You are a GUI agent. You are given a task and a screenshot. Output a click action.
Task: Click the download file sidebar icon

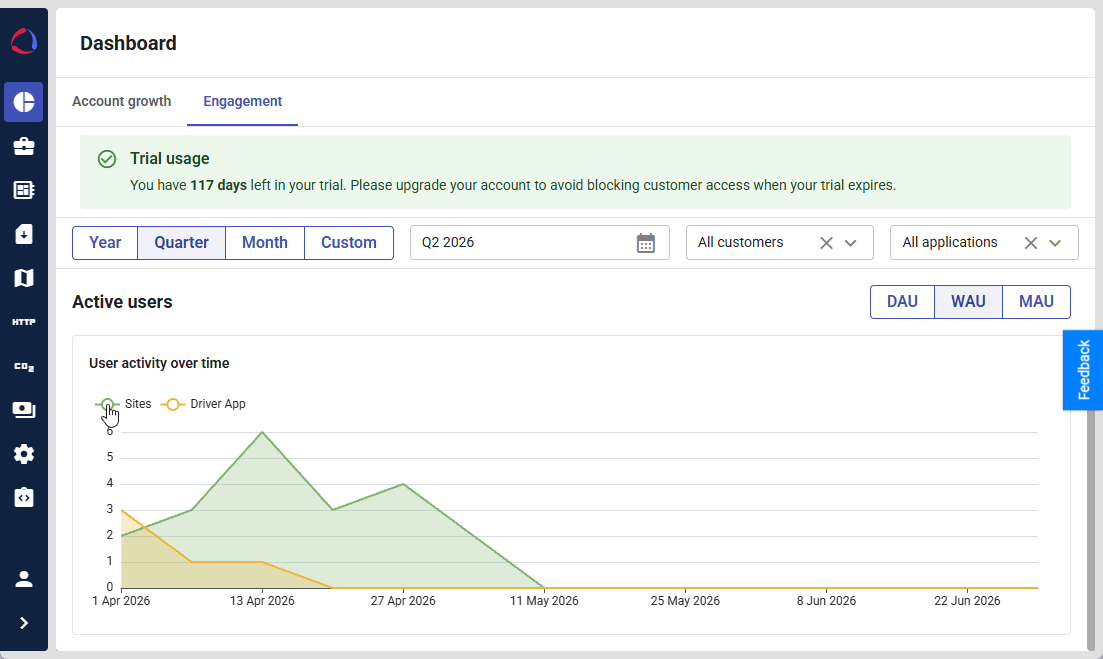24,234
